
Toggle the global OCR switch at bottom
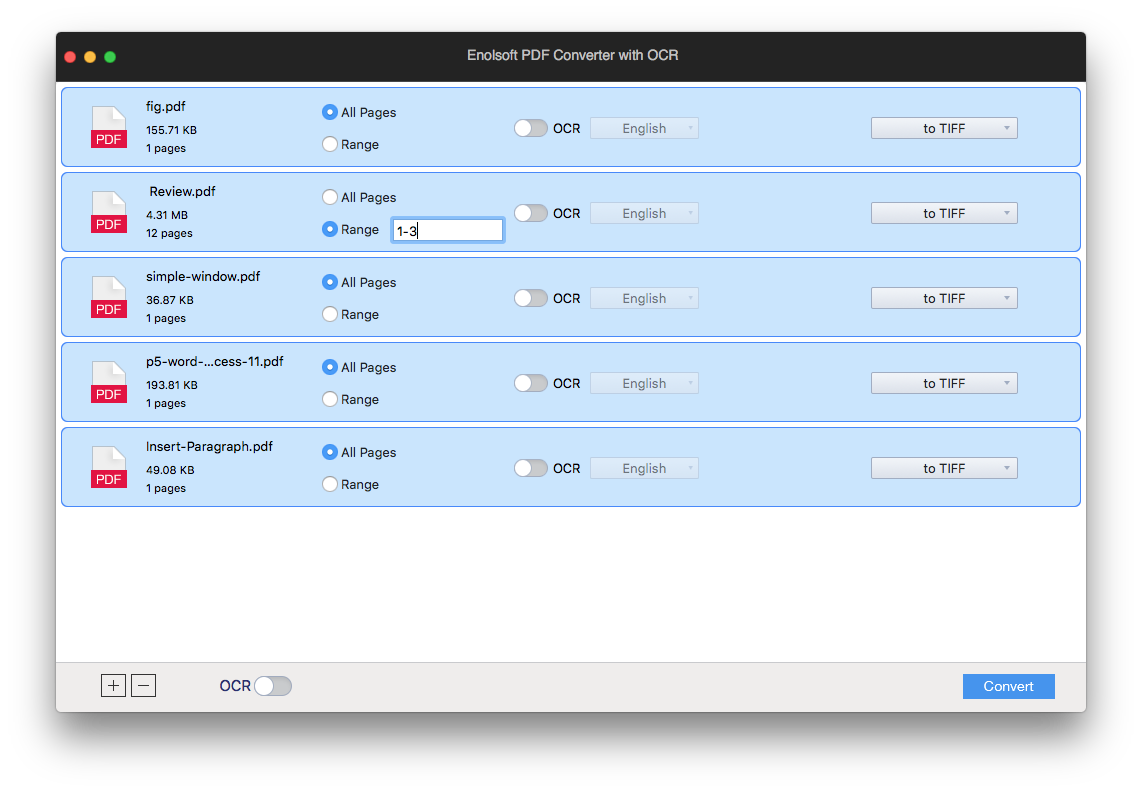tap(273, 686)
